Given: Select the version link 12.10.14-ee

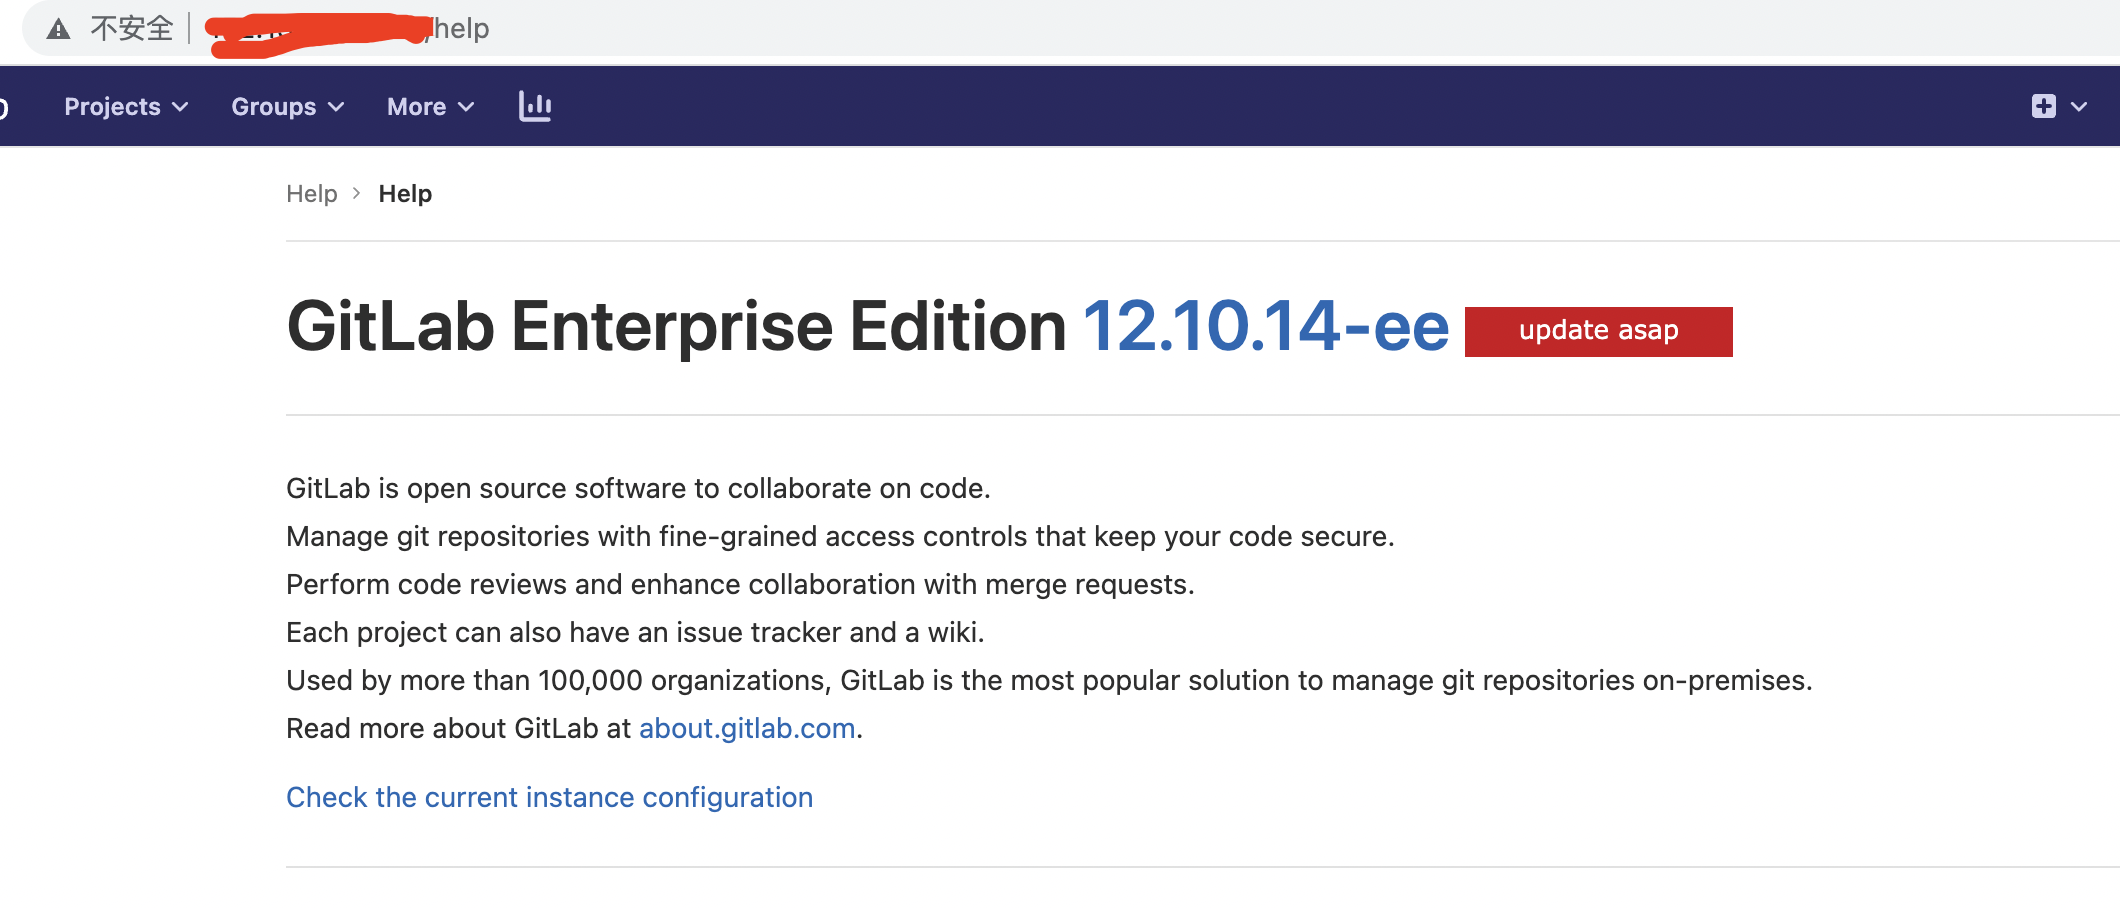Looking at the screenshot, I should [x=1265, y=323].
